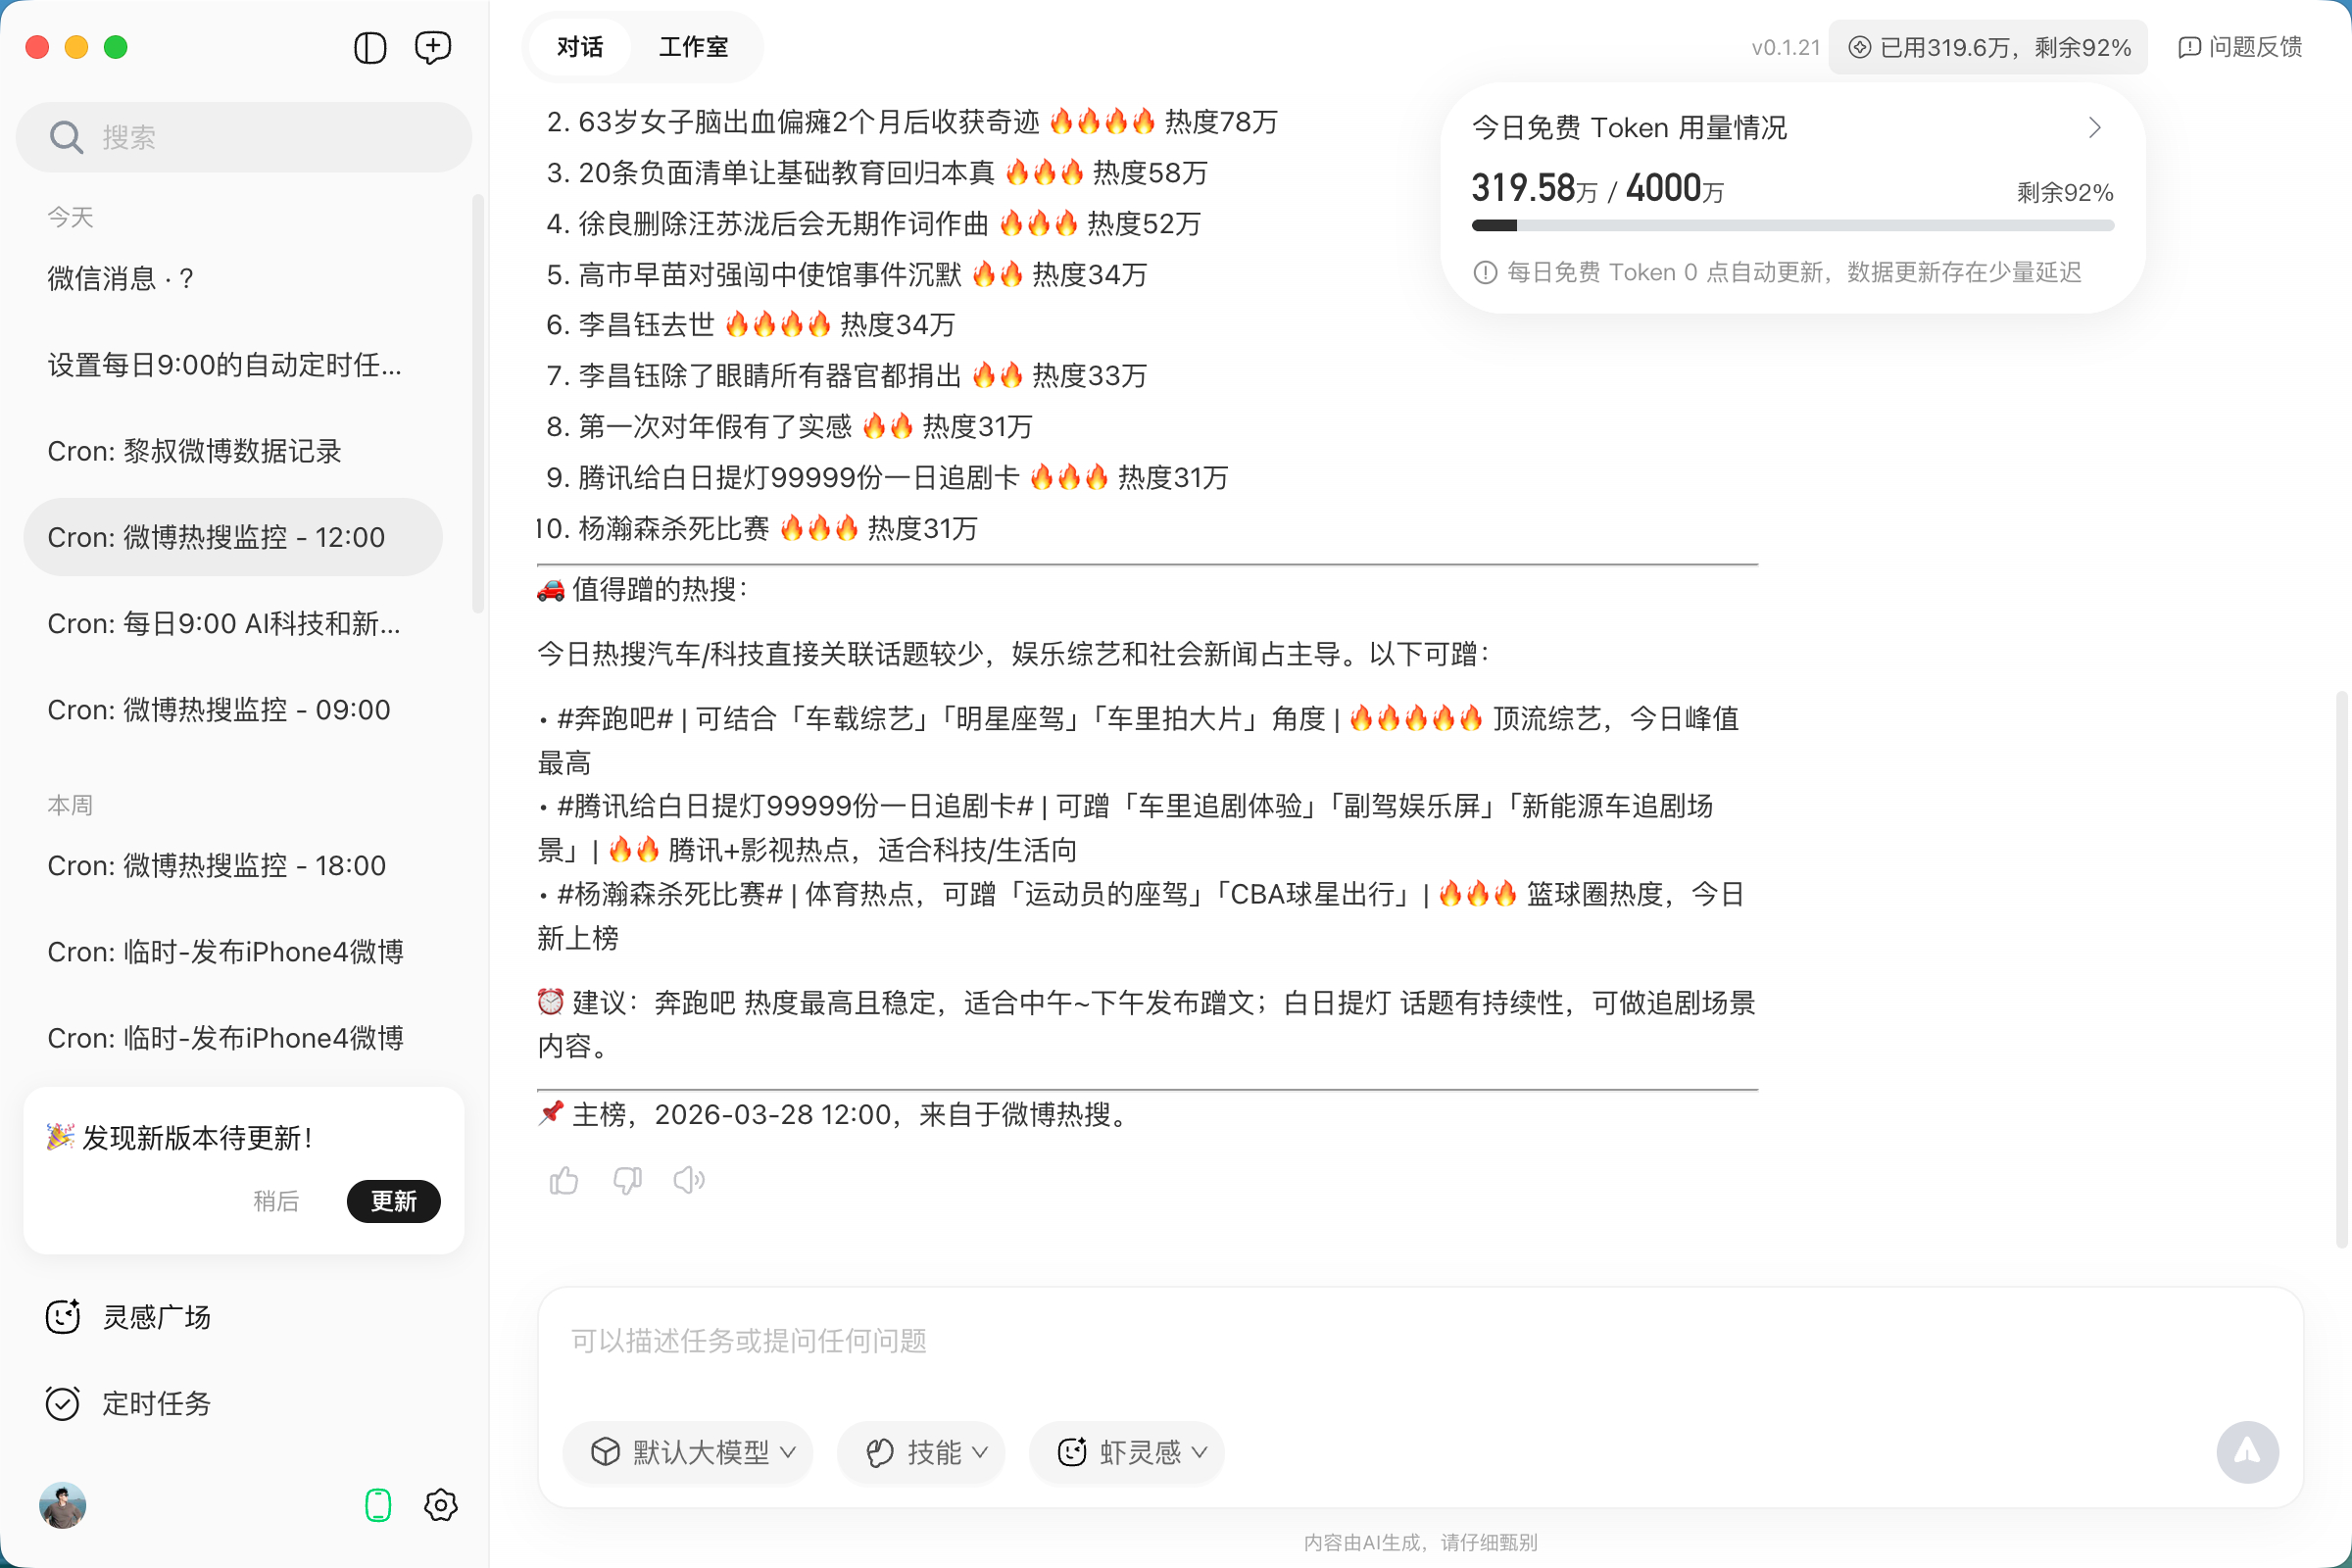This screenshot has width=2352, height=1568.
Task: Check token usage via 已用319.6万 indicator
Action: pyautogui.click(x=1988, y=47)
